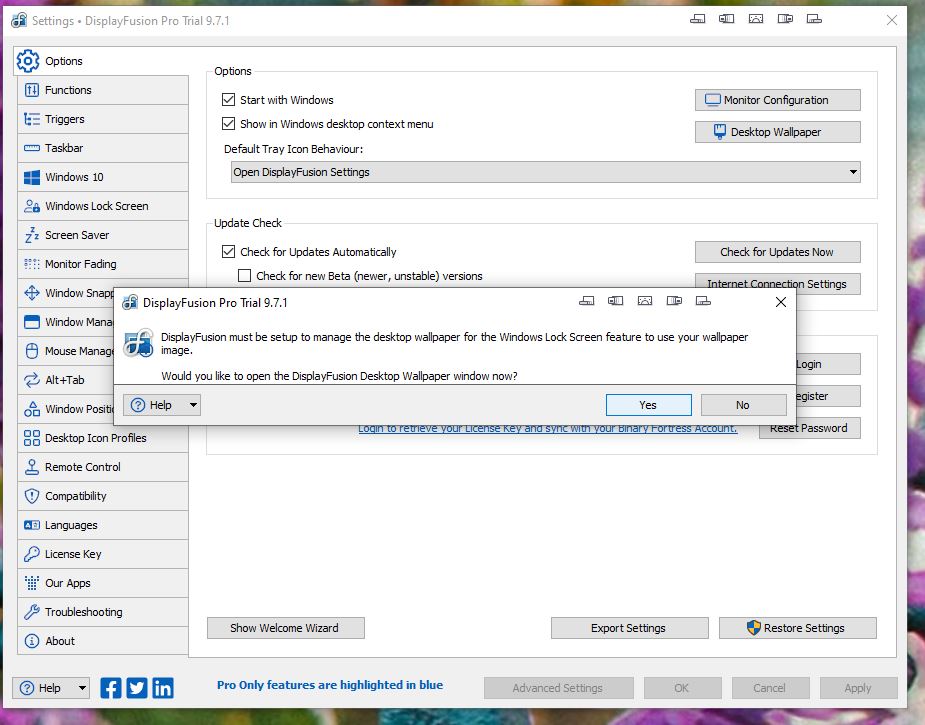Screen dimensions: 925x725
Task: Open the DisplayFusion Facebook page icon
Action: (111, 688)
